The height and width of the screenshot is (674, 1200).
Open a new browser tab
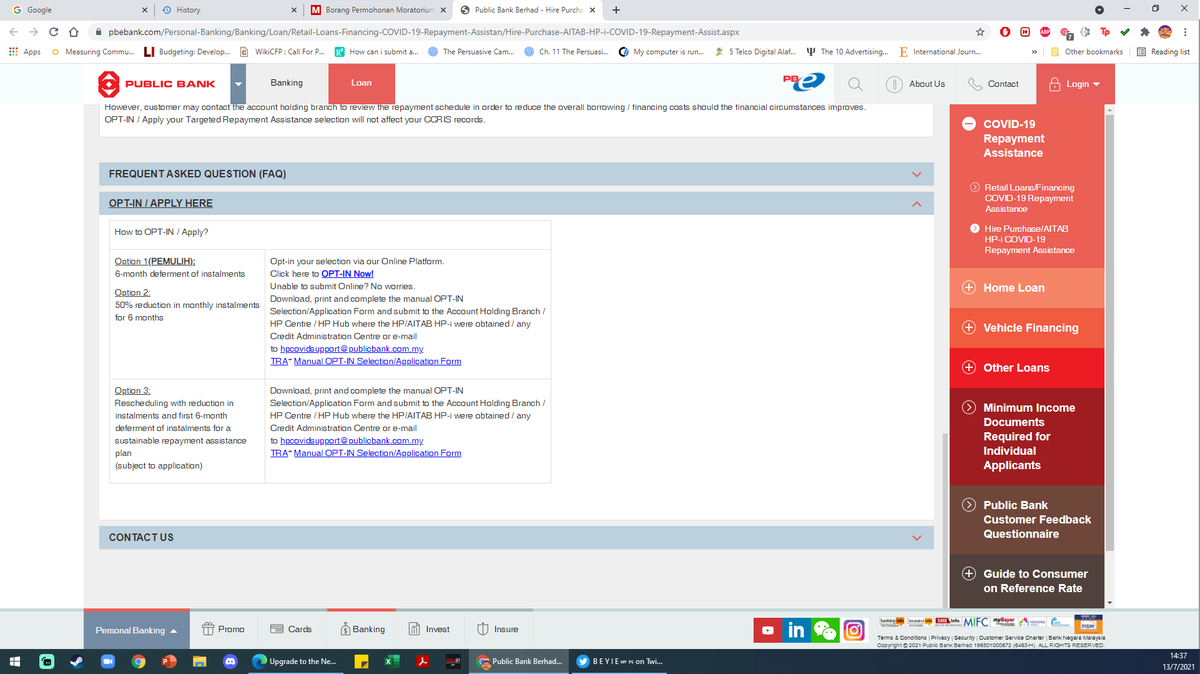pyautogui.click(x=616, y=10)
